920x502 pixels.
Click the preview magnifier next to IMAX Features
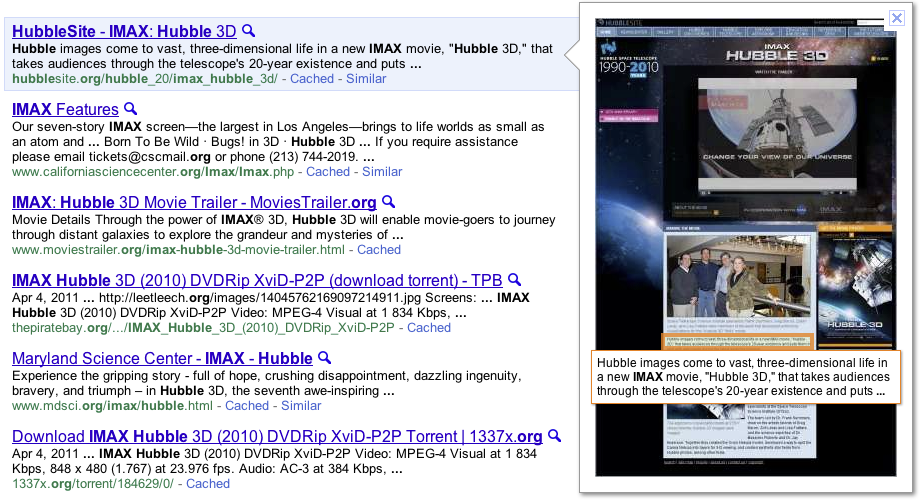click(x=131, y=108)
